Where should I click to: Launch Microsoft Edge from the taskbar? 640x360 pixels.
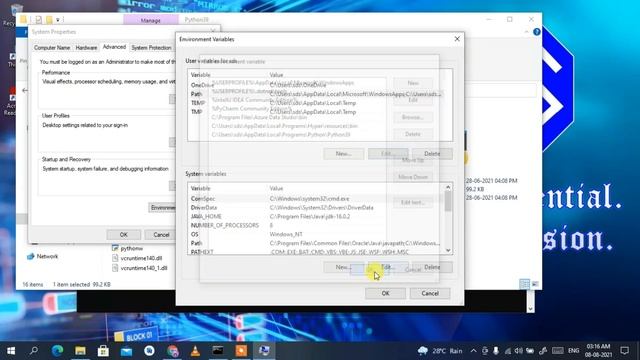point(57,351)
